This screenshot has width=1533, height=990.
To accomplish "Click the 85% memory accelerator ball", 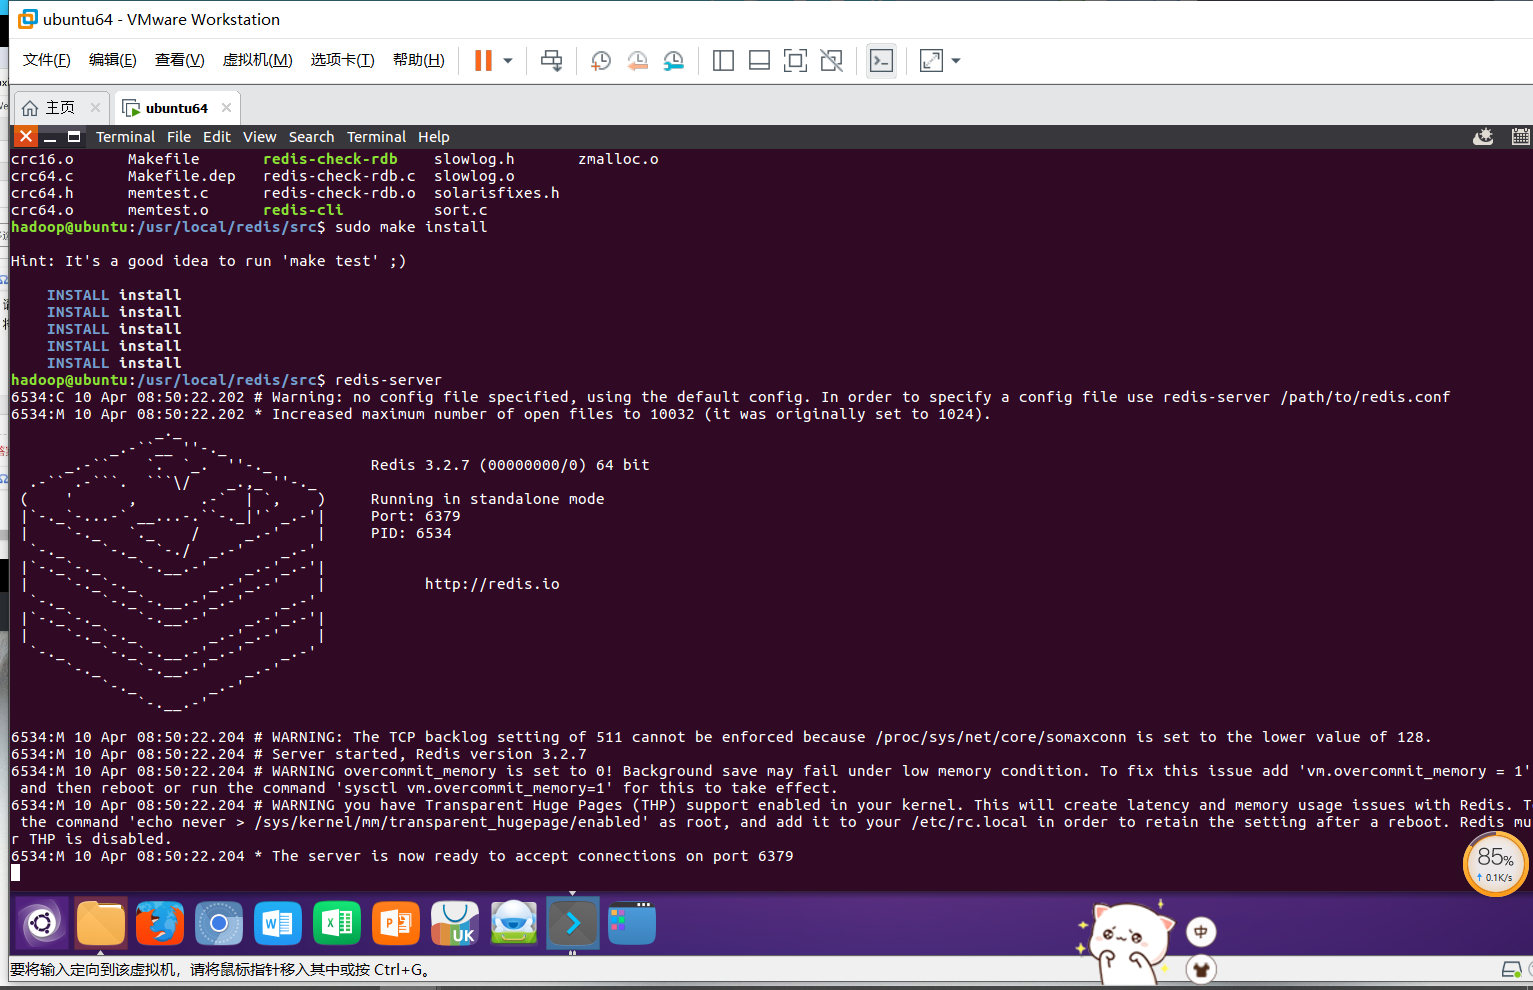I will [x=1496, y=864].
